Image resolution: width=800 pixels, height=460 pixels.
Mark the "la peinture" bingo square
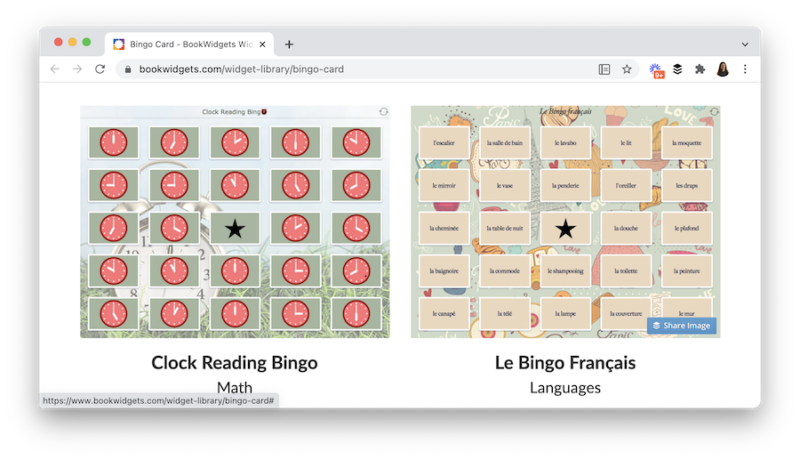click(687, 271)
